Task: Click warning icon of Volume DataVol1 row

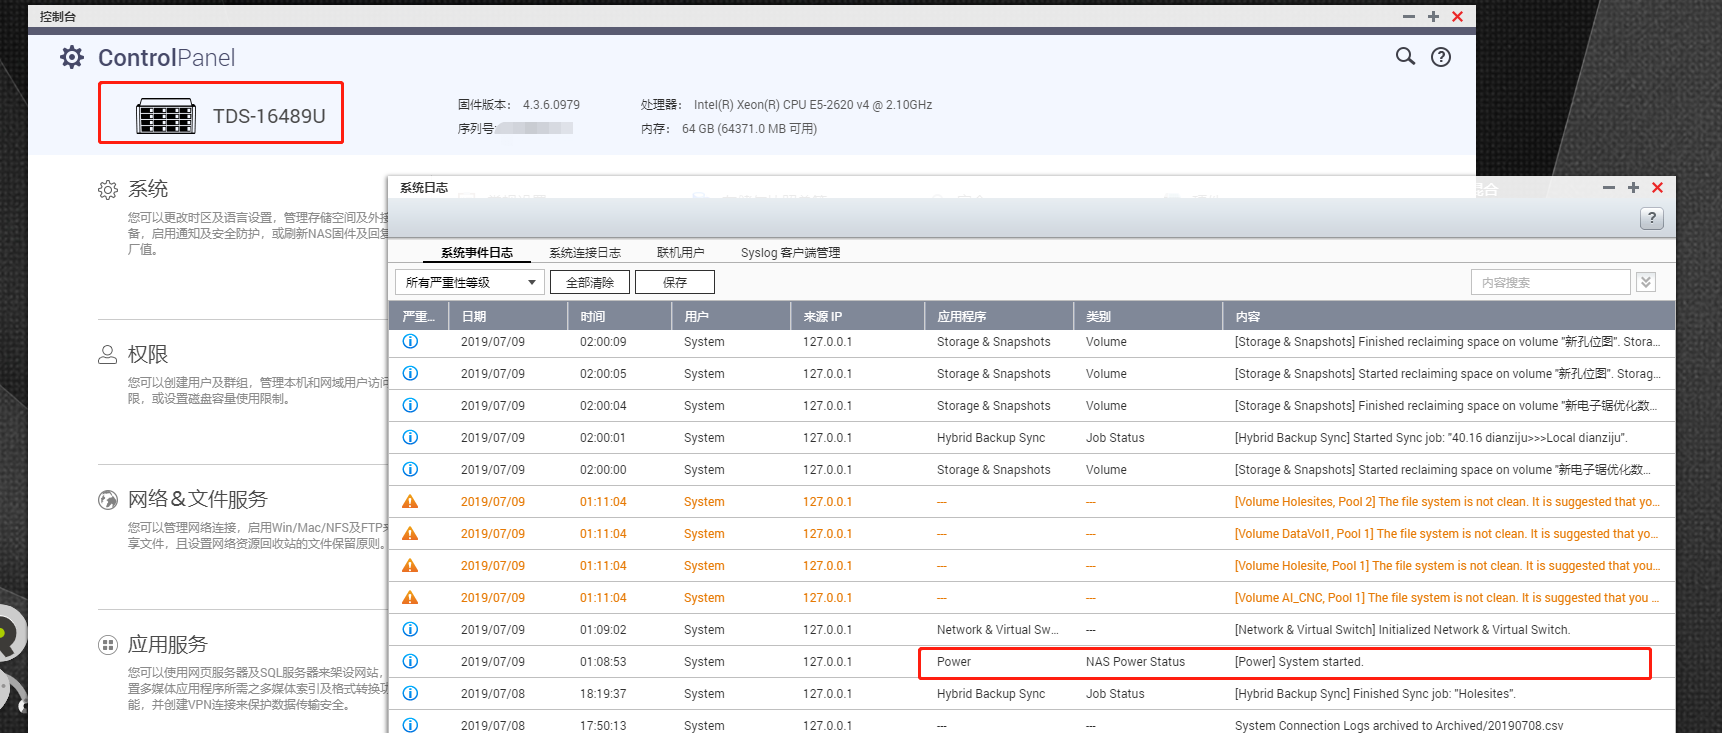Action: pyautogui.click(x=410, y=534)
